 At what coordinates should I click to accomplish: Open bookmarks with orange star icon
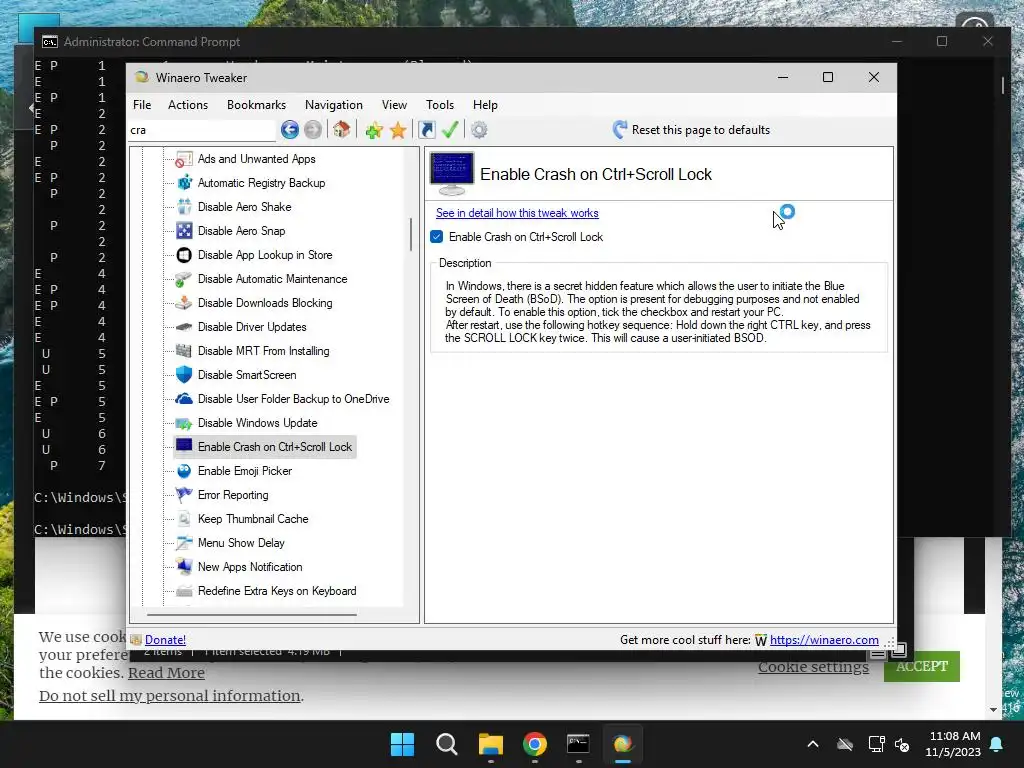398,131
